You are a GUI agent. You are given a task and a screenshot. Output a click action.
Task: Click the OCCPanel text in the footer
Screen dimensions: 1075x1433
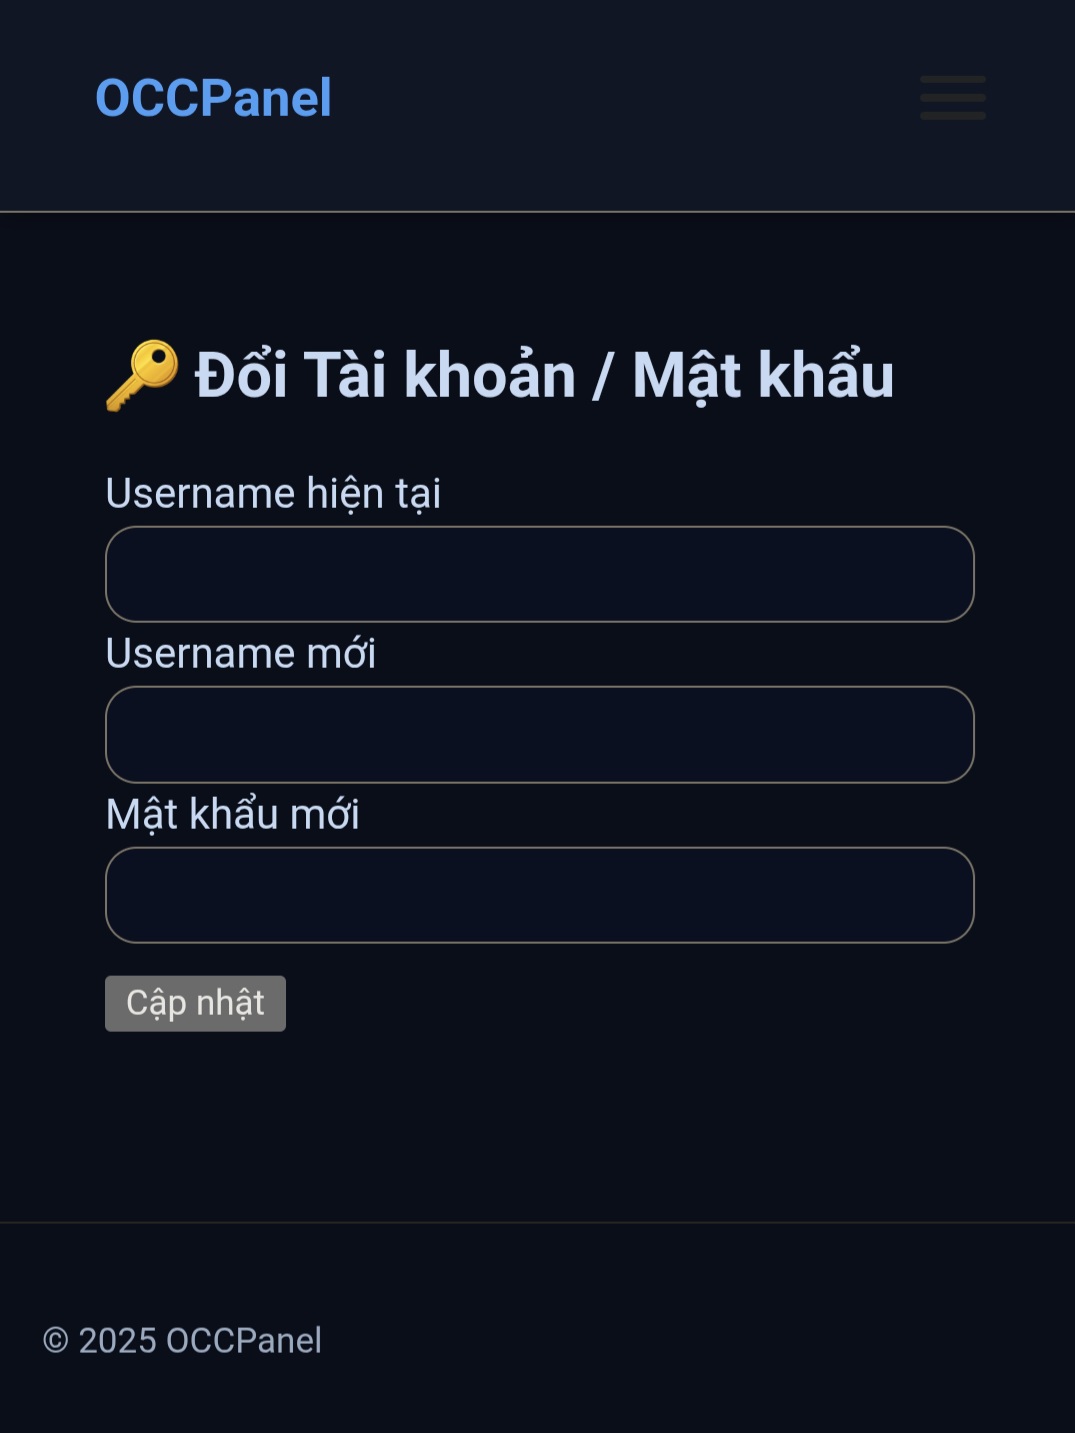244,1340
